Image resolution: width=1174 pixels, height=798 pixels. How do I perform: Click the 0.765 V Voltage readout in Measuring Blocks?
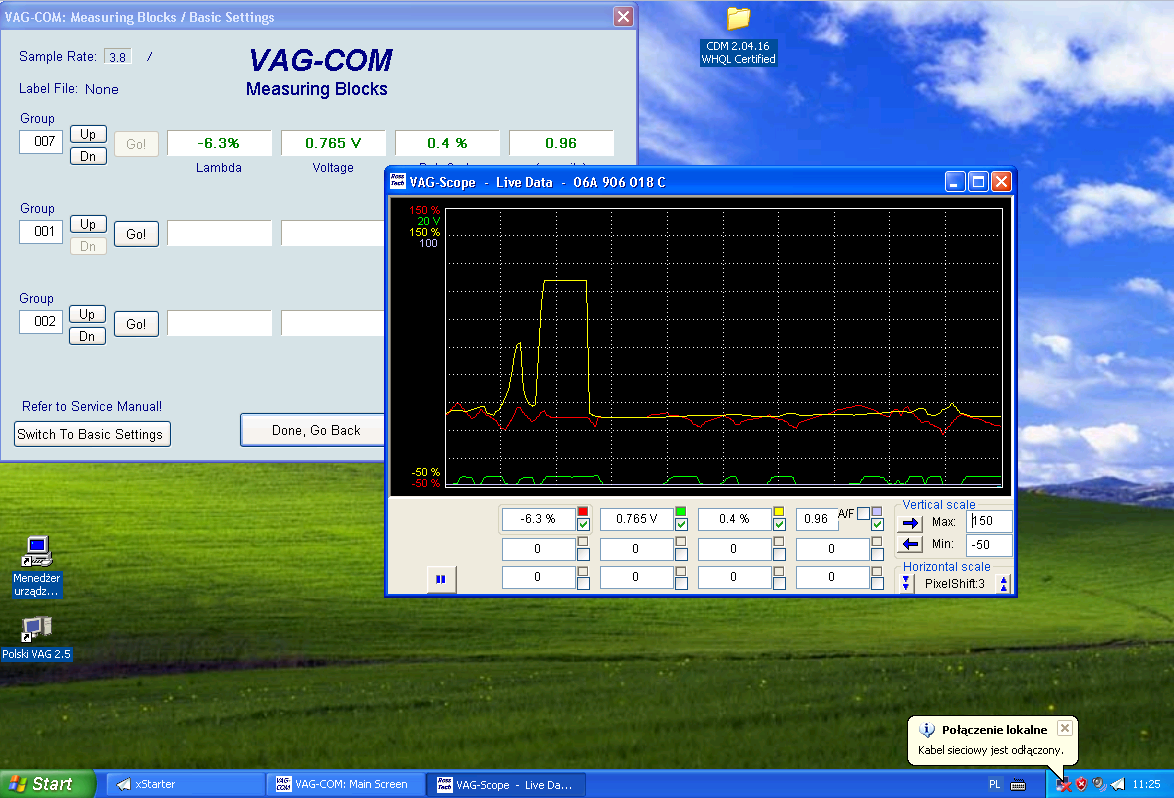tap(333, 143)
